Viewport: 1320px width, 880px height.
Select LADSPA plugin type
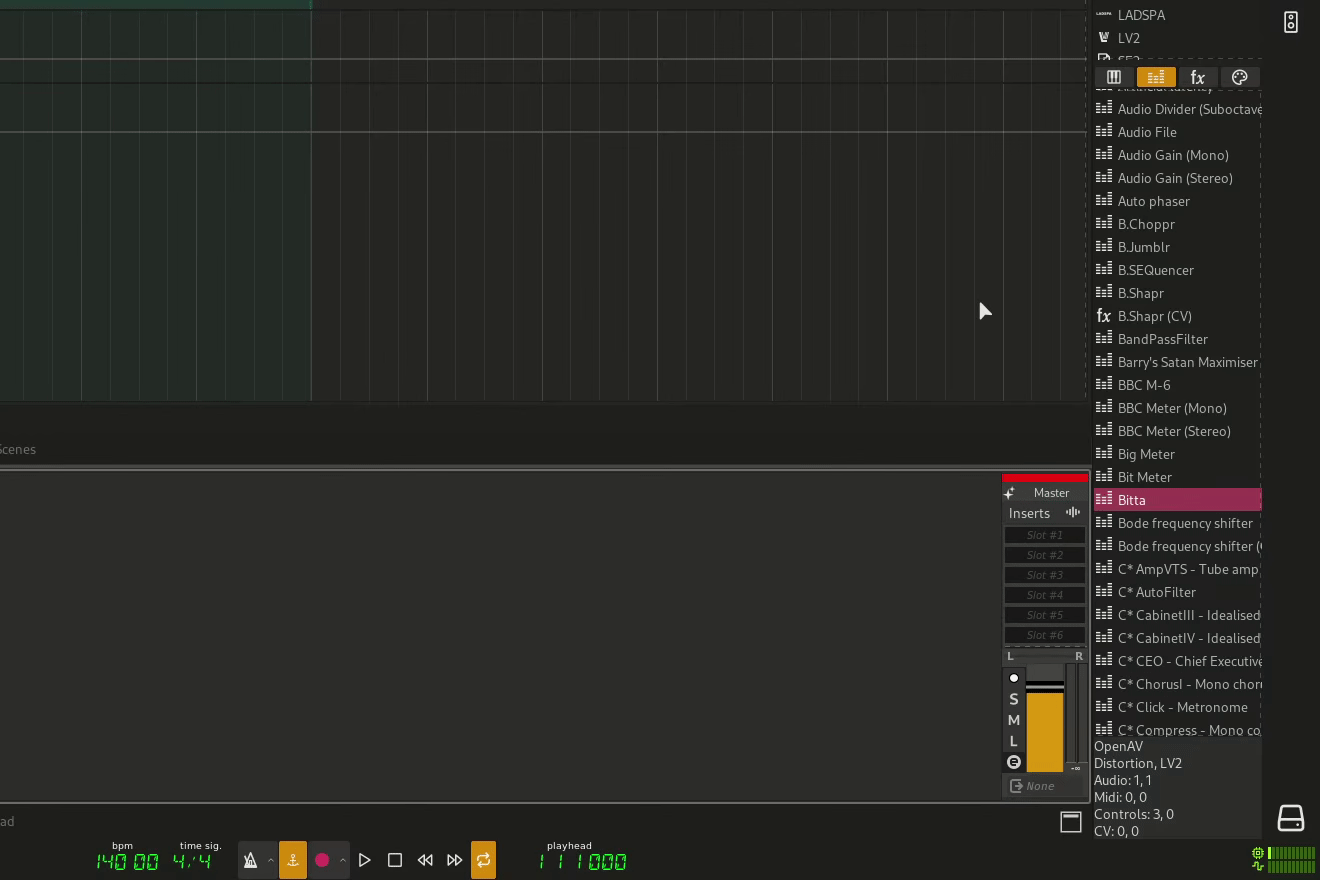[x=1140, y=15]
